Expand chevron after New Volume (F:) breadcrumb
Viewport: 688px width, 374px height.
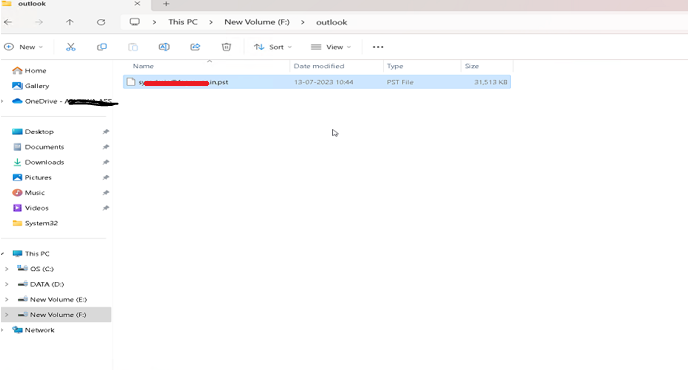(x=303, y=22)
